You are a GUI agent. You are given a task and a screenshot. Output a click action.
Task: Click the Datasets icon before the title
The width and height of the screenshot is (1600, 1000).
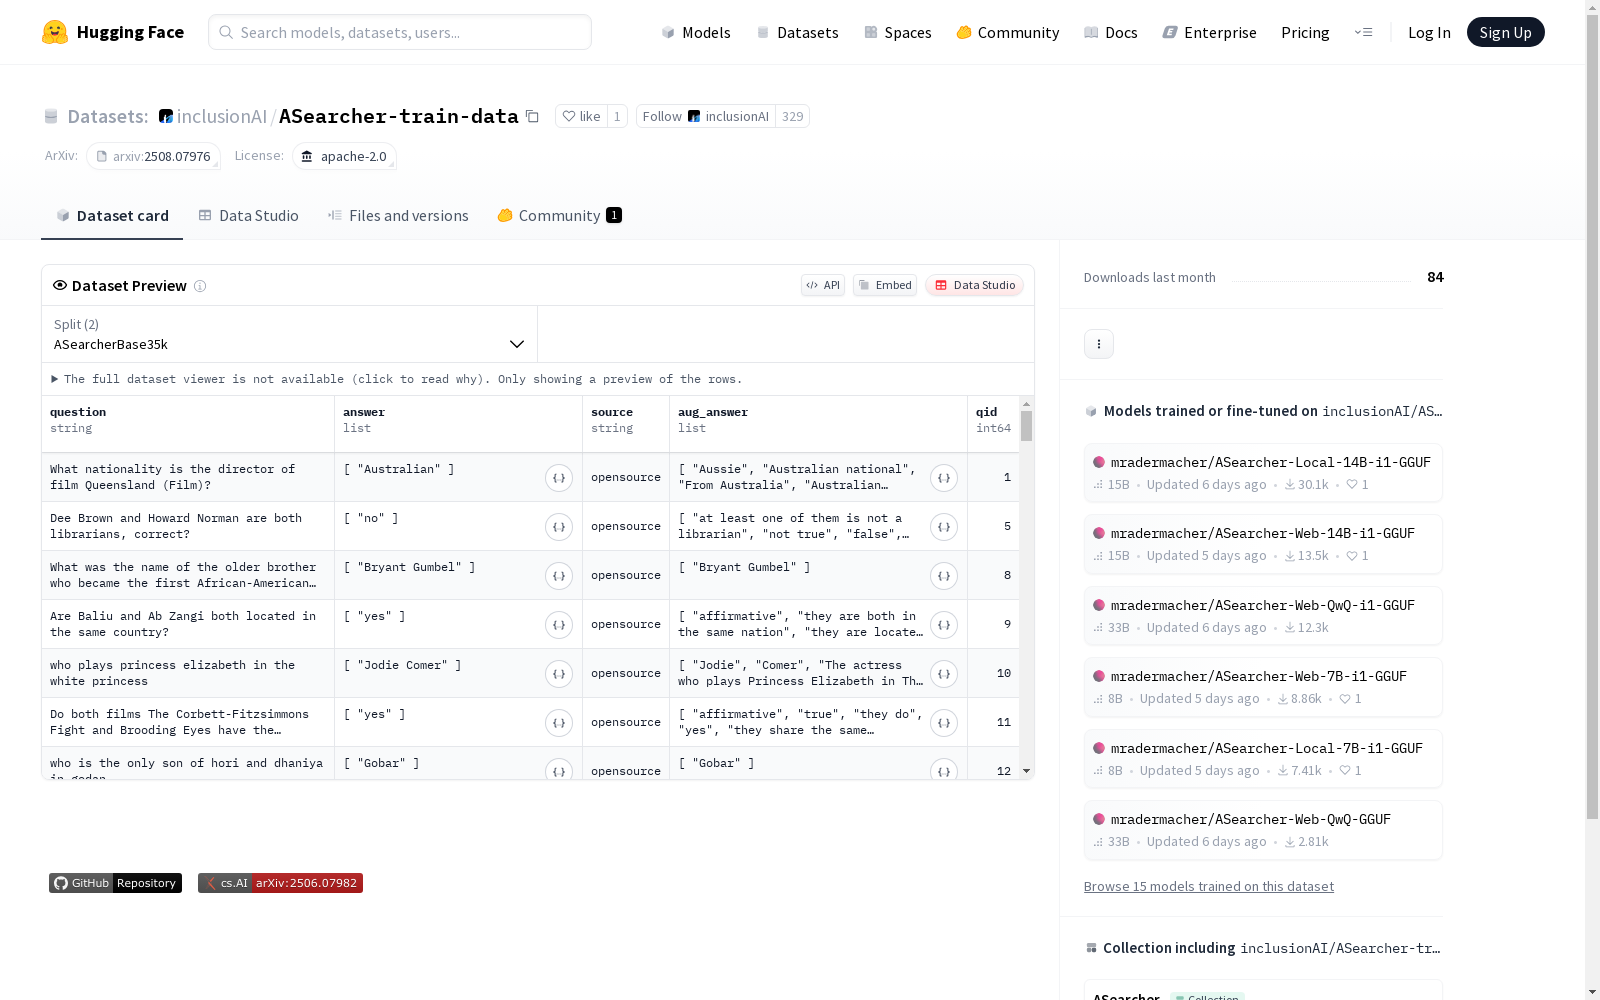coord(51,117)
